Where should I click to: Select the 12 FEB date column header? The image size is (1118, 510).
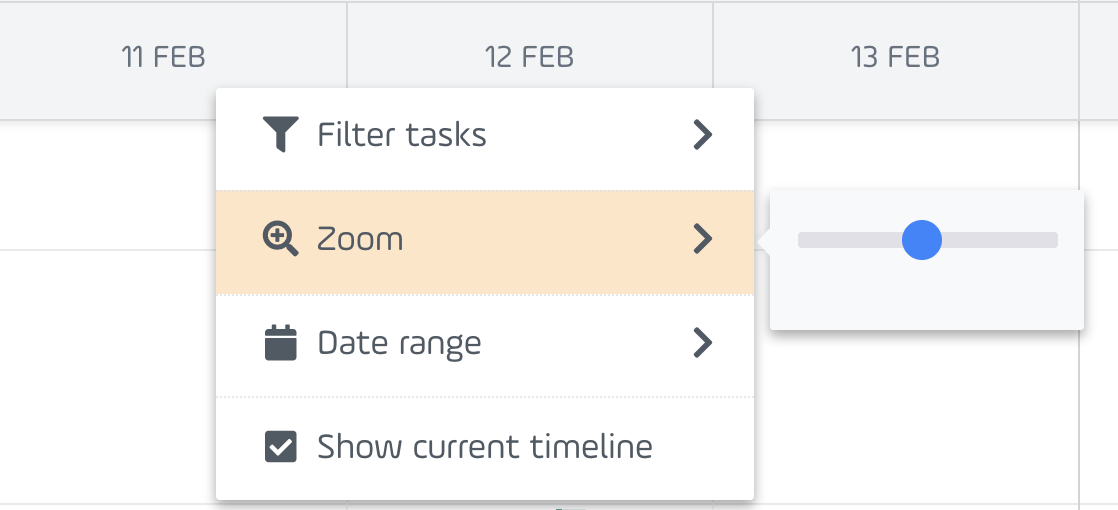[x=529, y=57]
